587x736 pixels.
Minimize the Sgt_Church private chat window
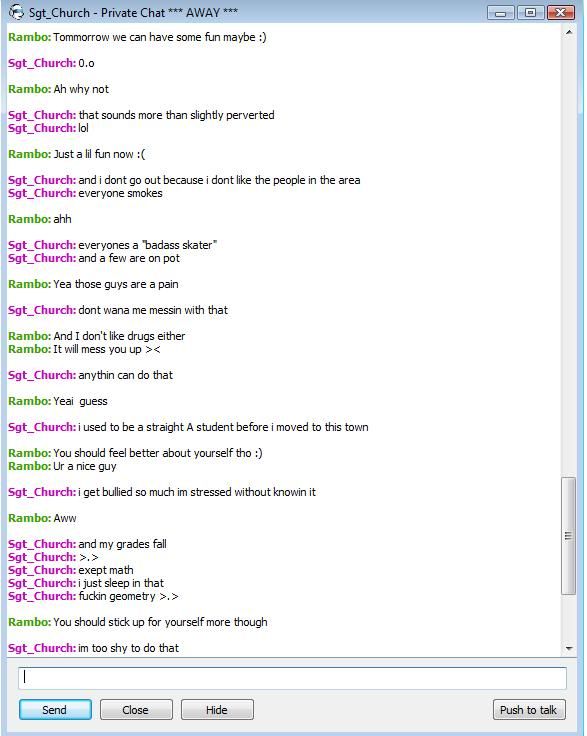pyautogui.click(x=501, y=13)
